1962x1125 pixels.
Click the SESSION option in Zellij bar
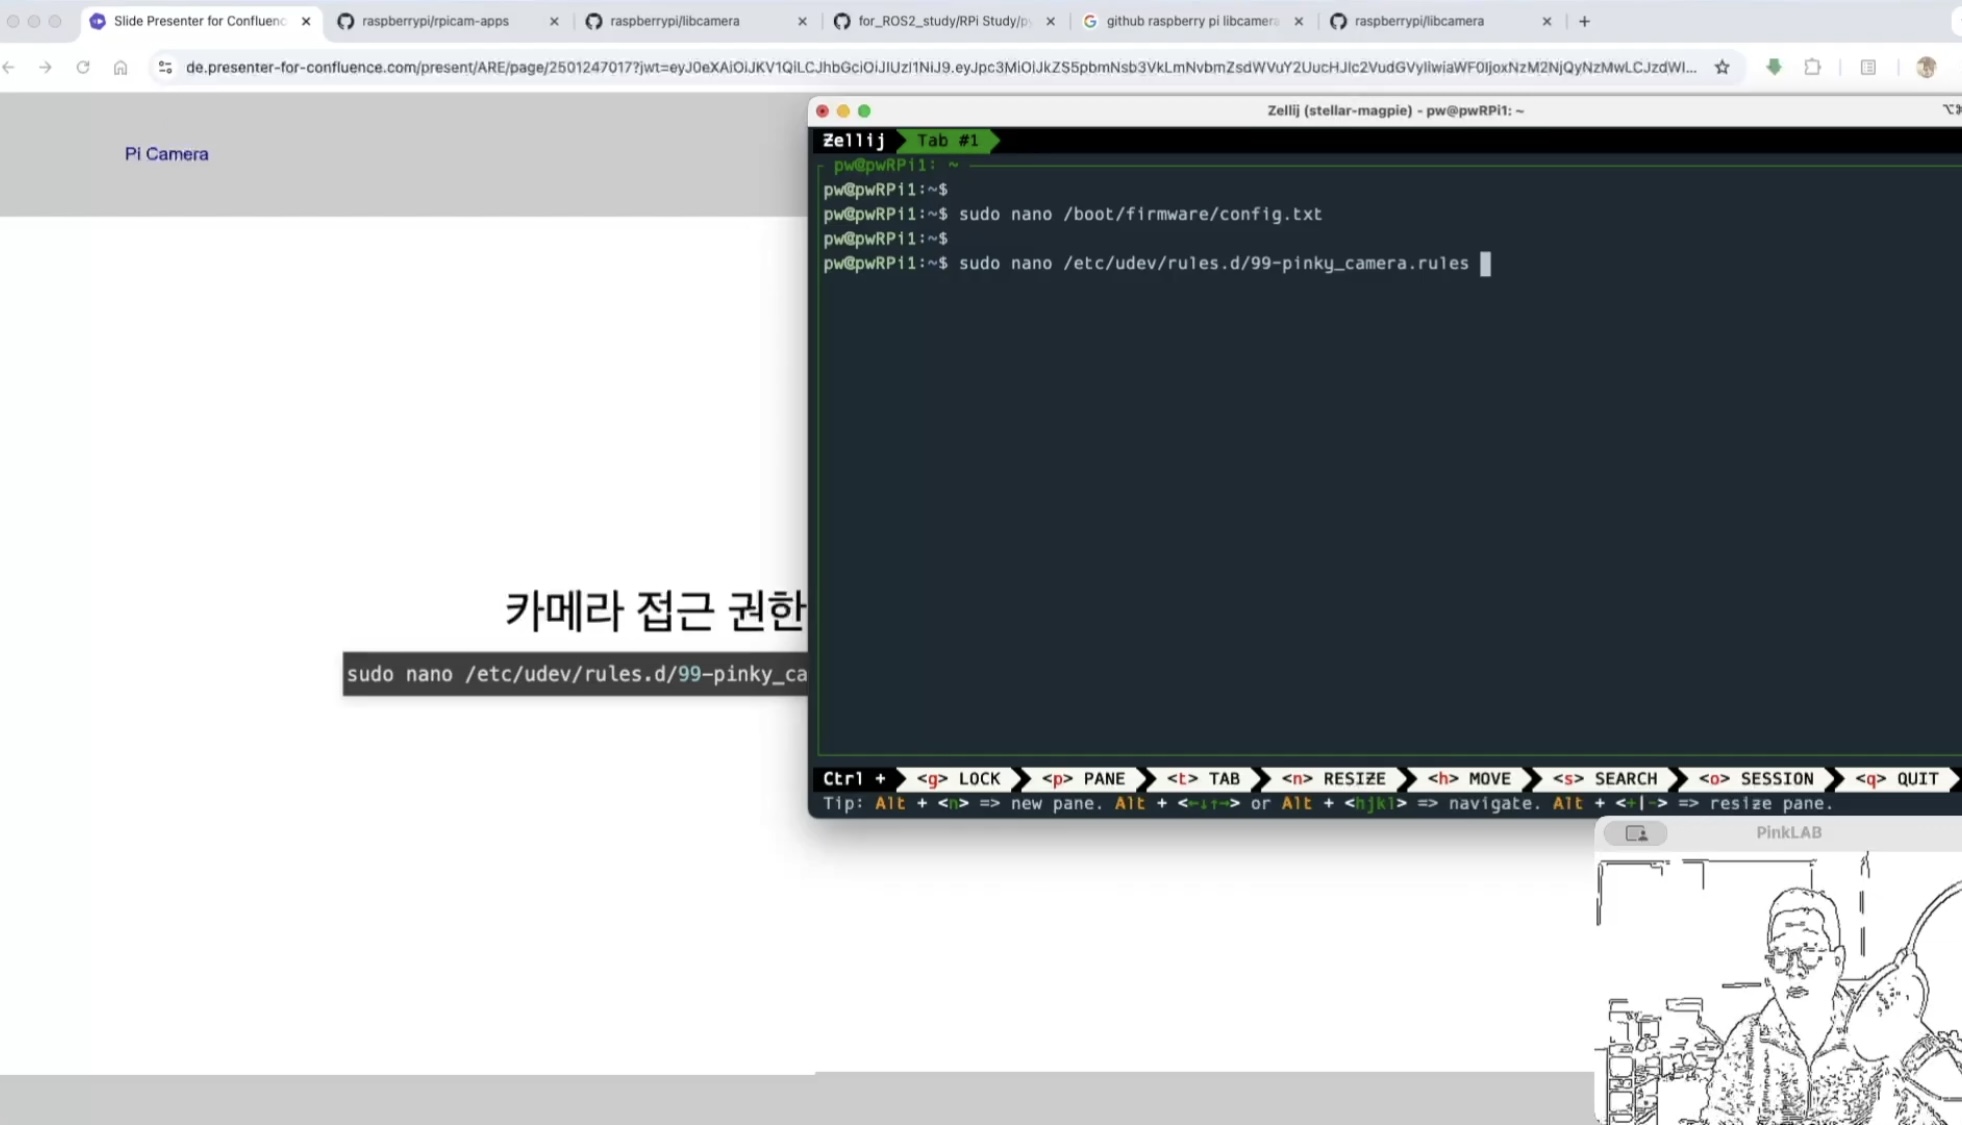[x=1757, y=779]
